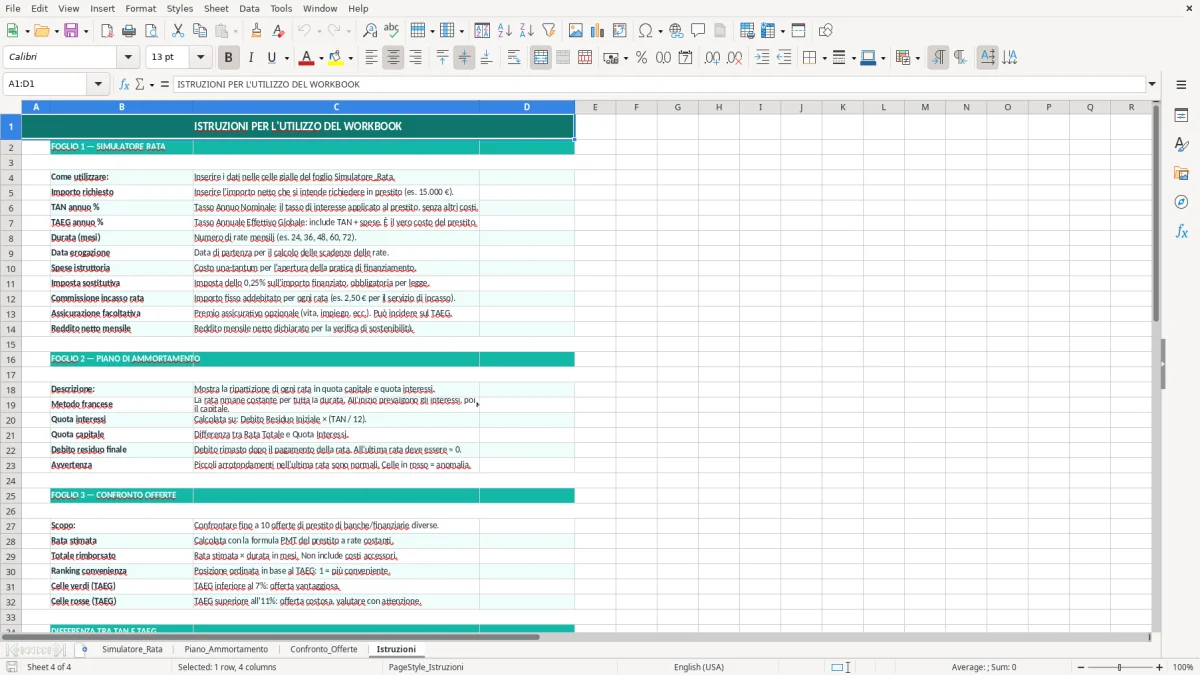This screenshot has width=1200, height=675.
Task: Expand the formula bar
Action: click(x=1152, y=84)
